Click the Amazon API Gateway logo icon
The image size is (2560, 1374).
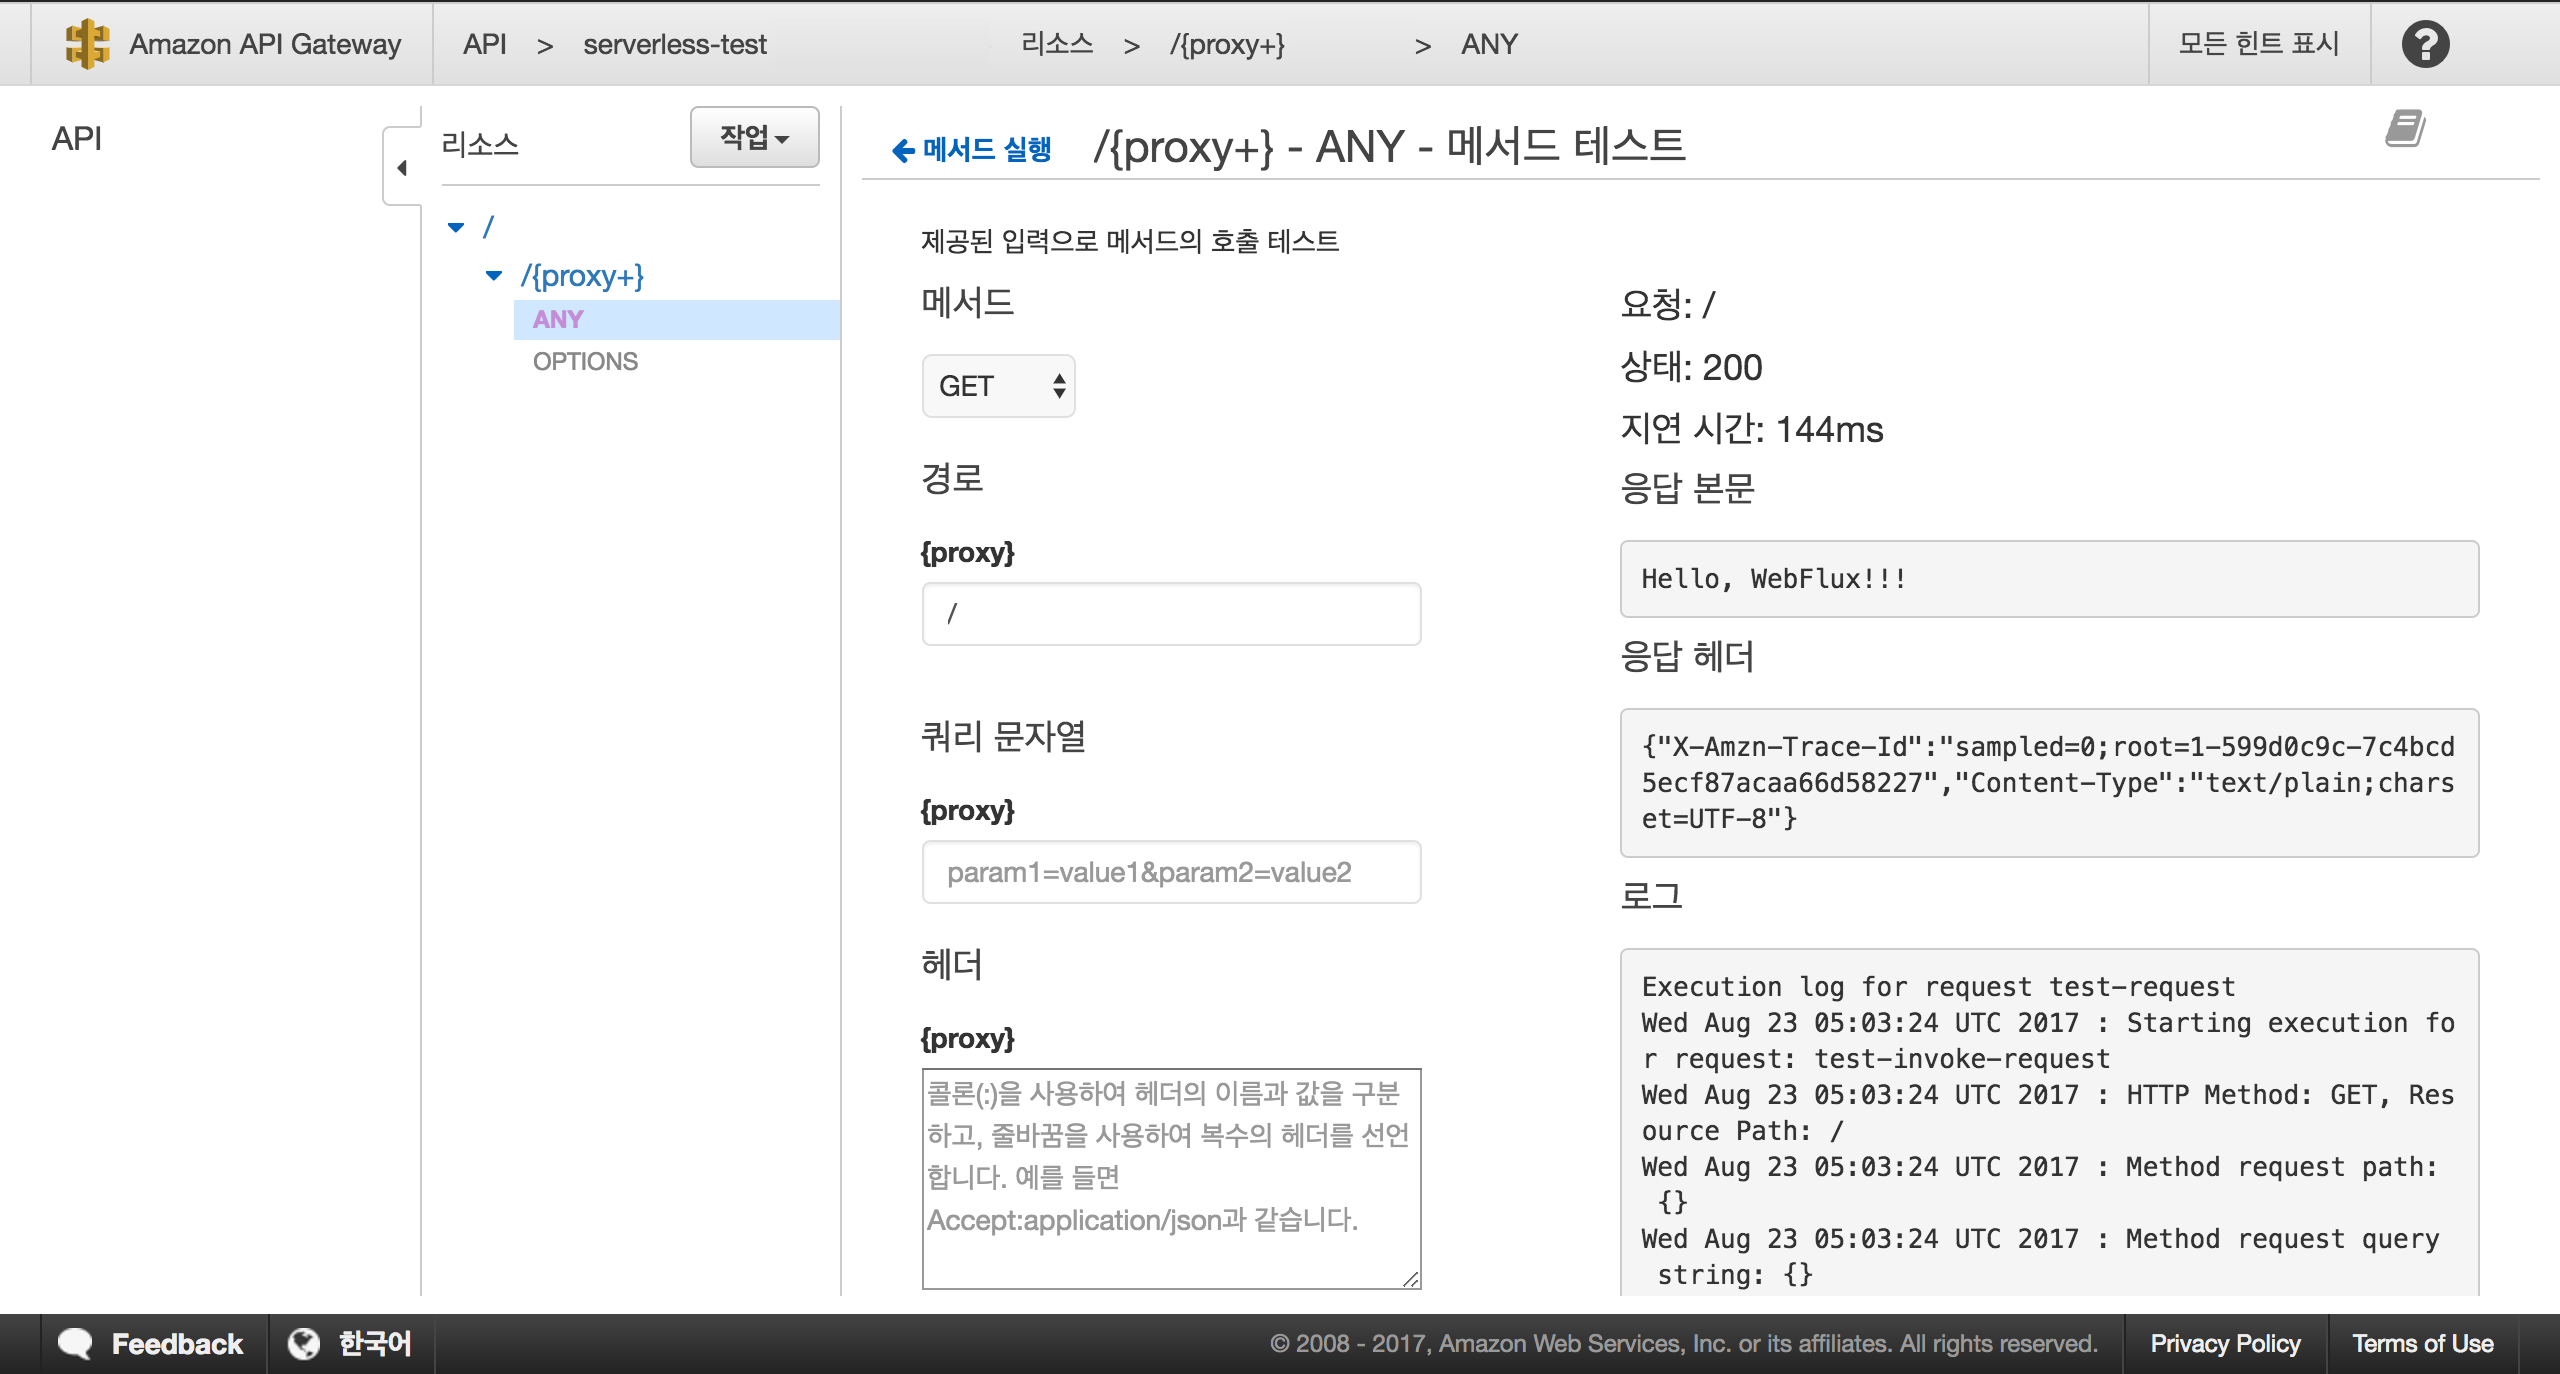(x=87, y=44)
